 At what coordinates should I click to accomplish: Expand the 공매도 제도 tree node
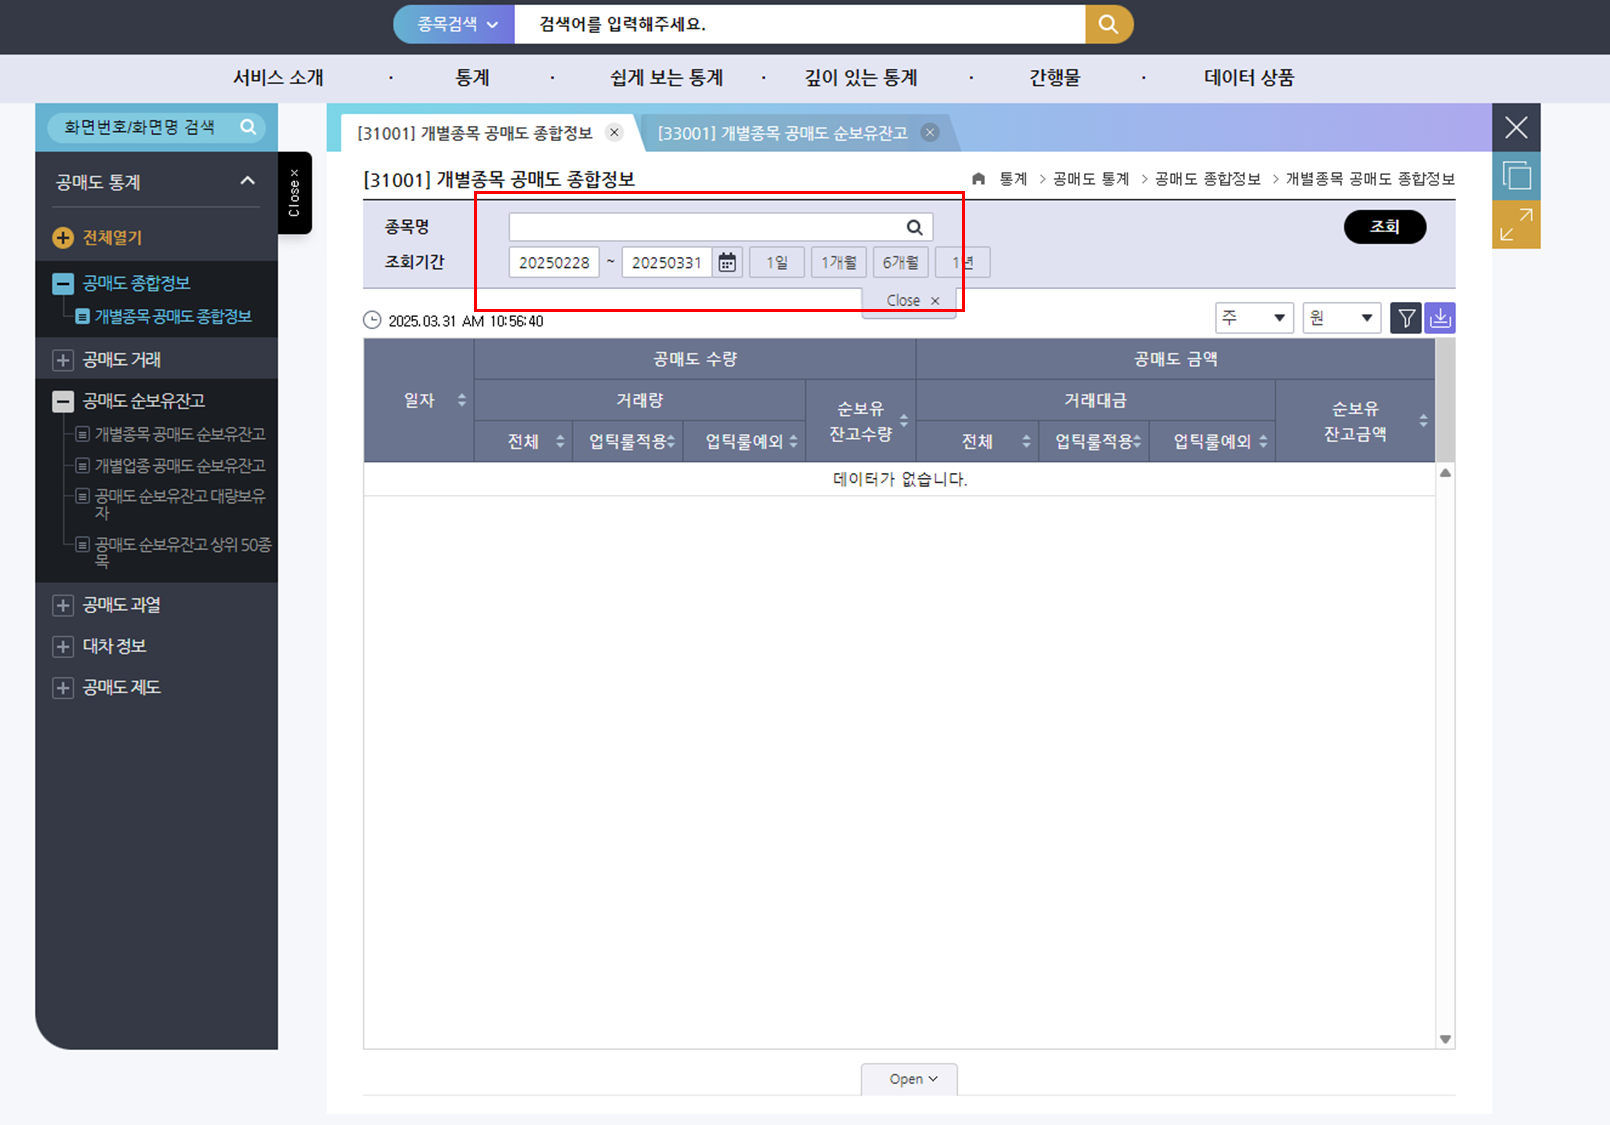click(63, 687)
